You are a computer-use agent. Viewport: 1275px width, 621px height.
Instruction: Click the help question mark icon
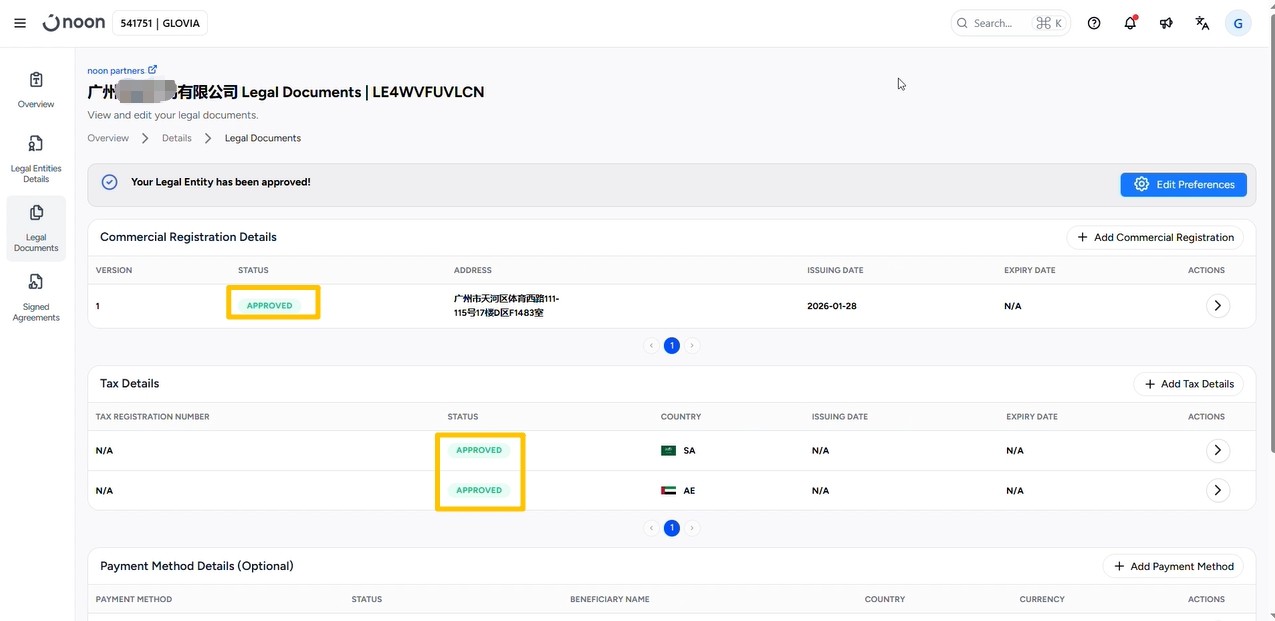point(1094,23)
